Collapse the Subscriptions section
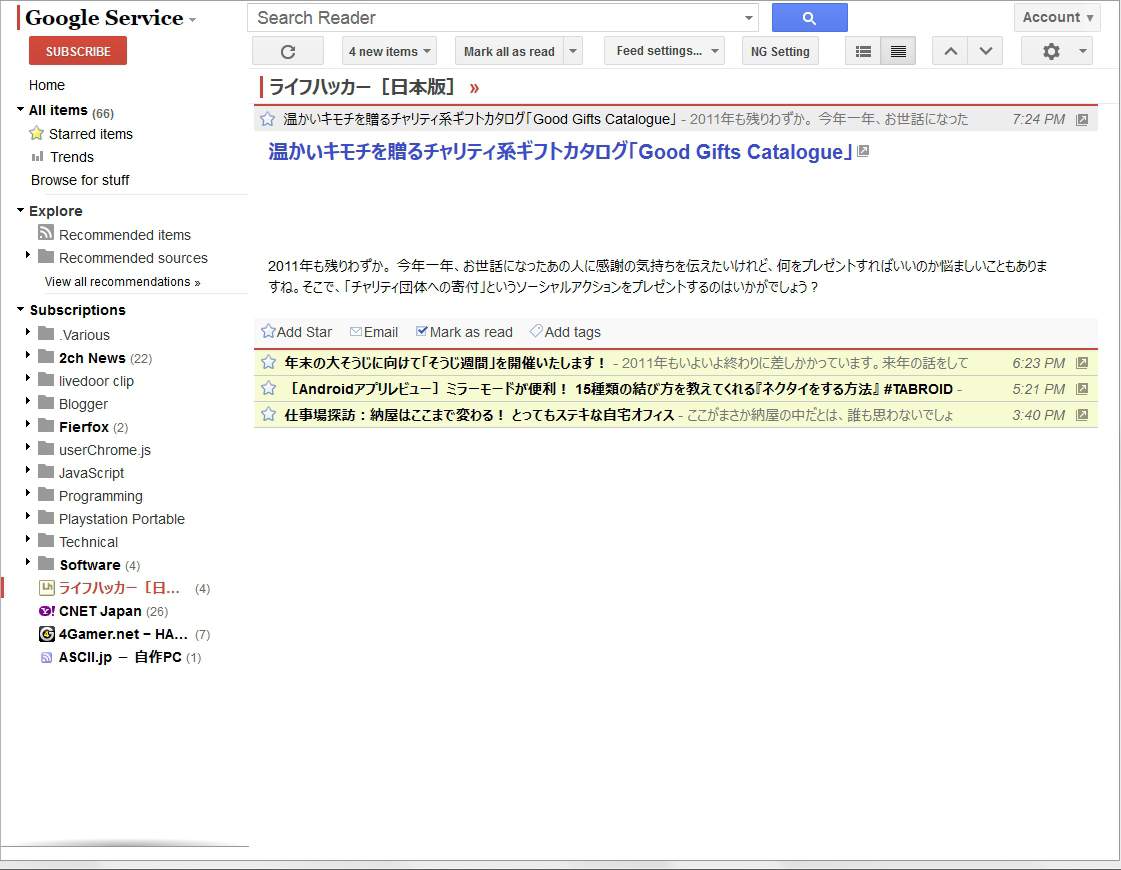The height and width of the screenshot is (870, 1121). 20,309
